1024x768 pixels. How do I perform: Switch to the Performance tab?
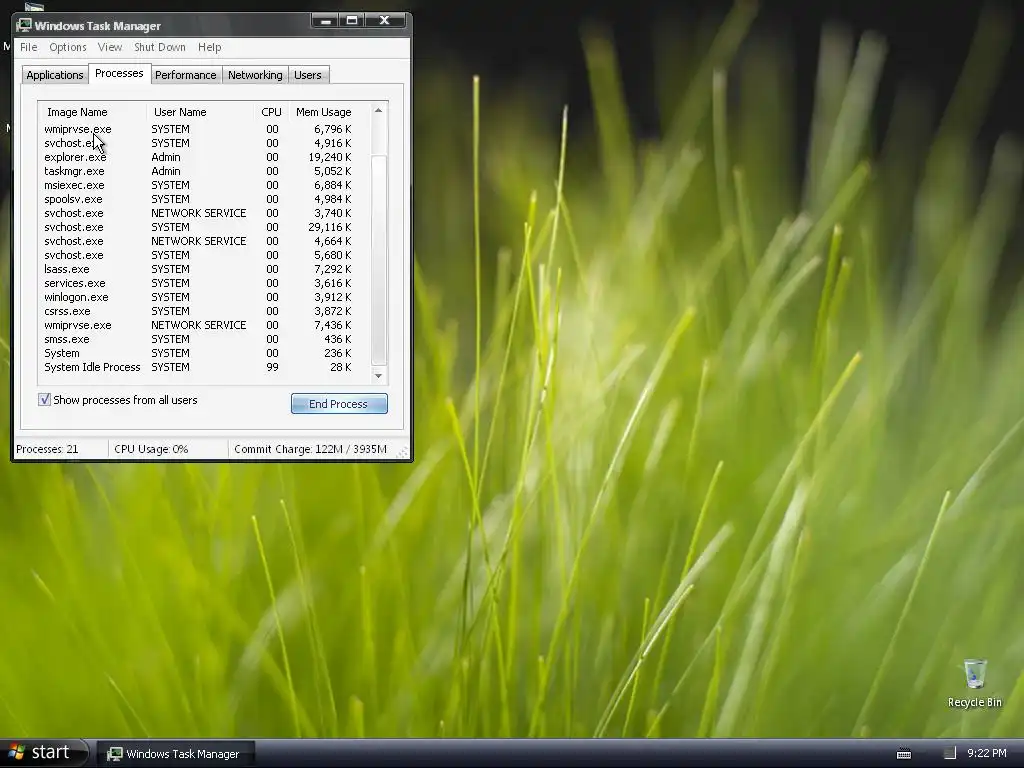(185, 75)
